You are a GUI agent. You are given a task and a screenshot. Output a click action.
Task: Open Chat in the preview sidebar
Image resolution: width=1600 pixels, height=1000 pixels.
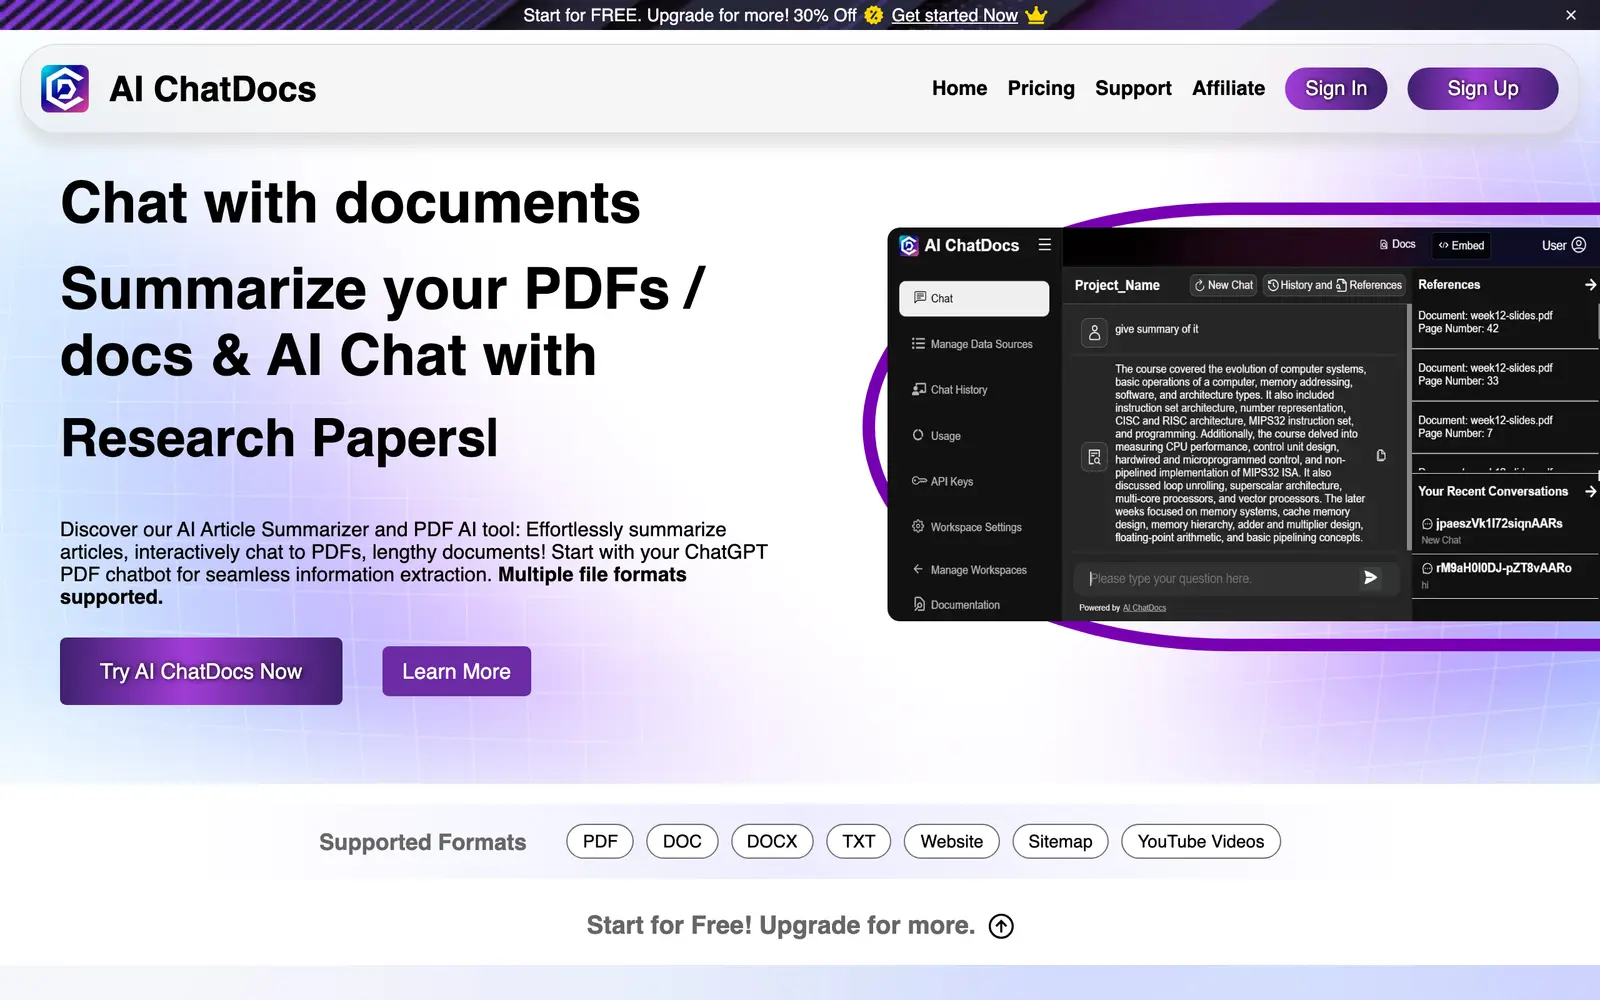click(974, 298)
